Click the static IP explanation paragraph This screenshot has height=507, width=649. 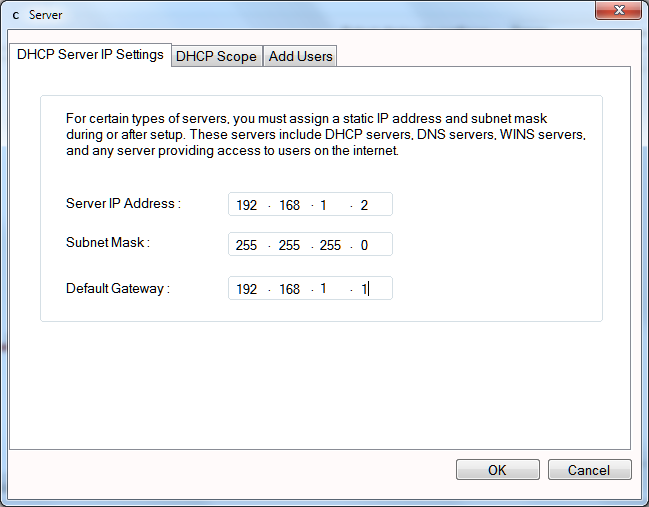point(326,135)
